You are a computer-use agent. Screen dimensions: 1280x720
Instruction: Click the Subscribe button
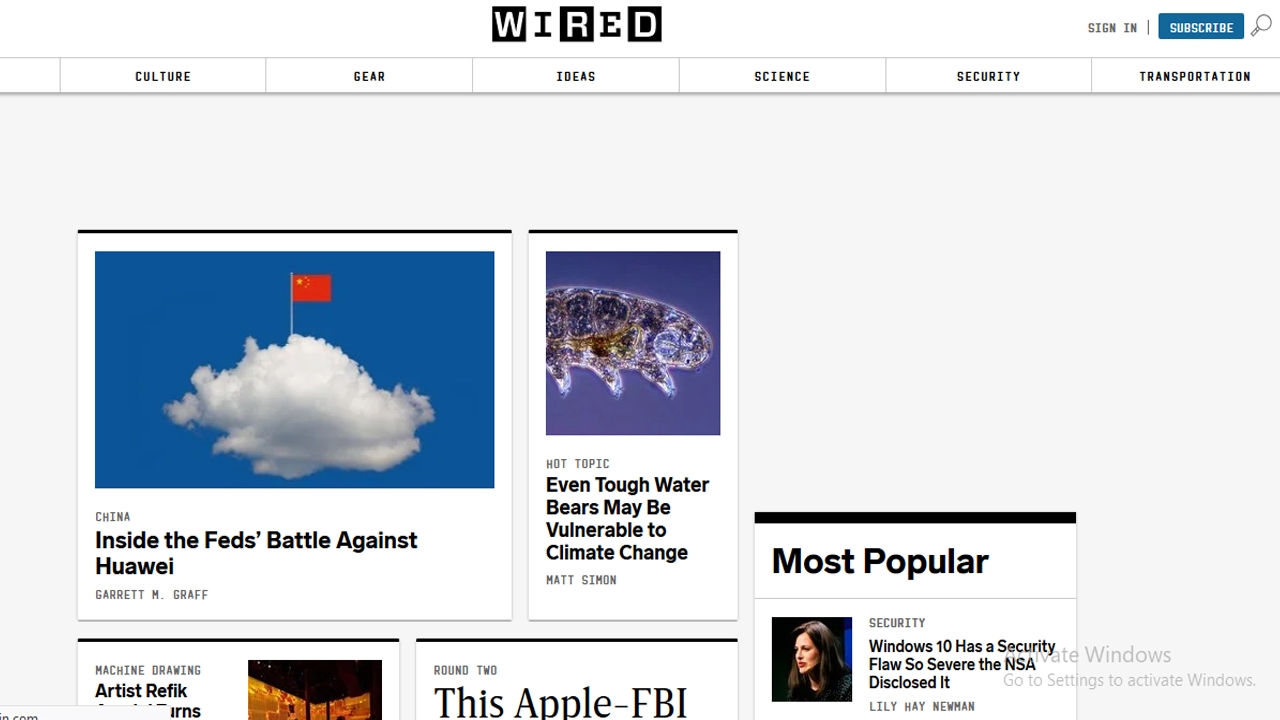coord(1201,27)
